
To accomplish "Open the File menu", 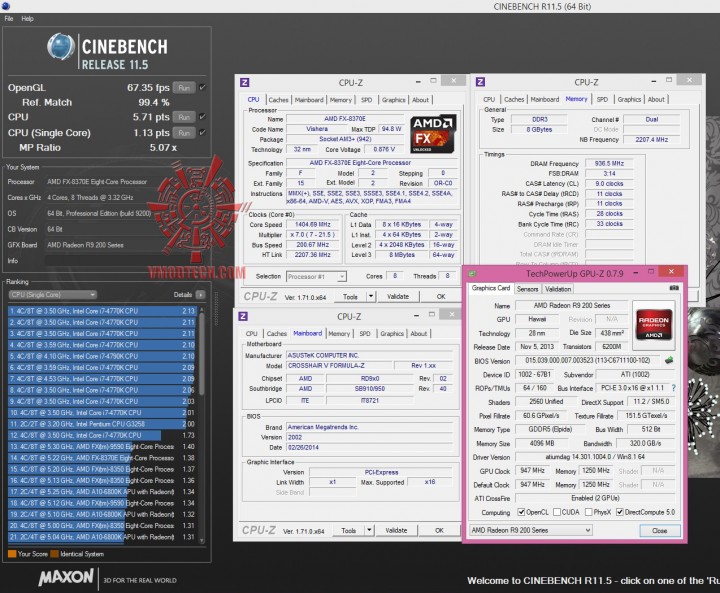I will [x=9, y=18].
